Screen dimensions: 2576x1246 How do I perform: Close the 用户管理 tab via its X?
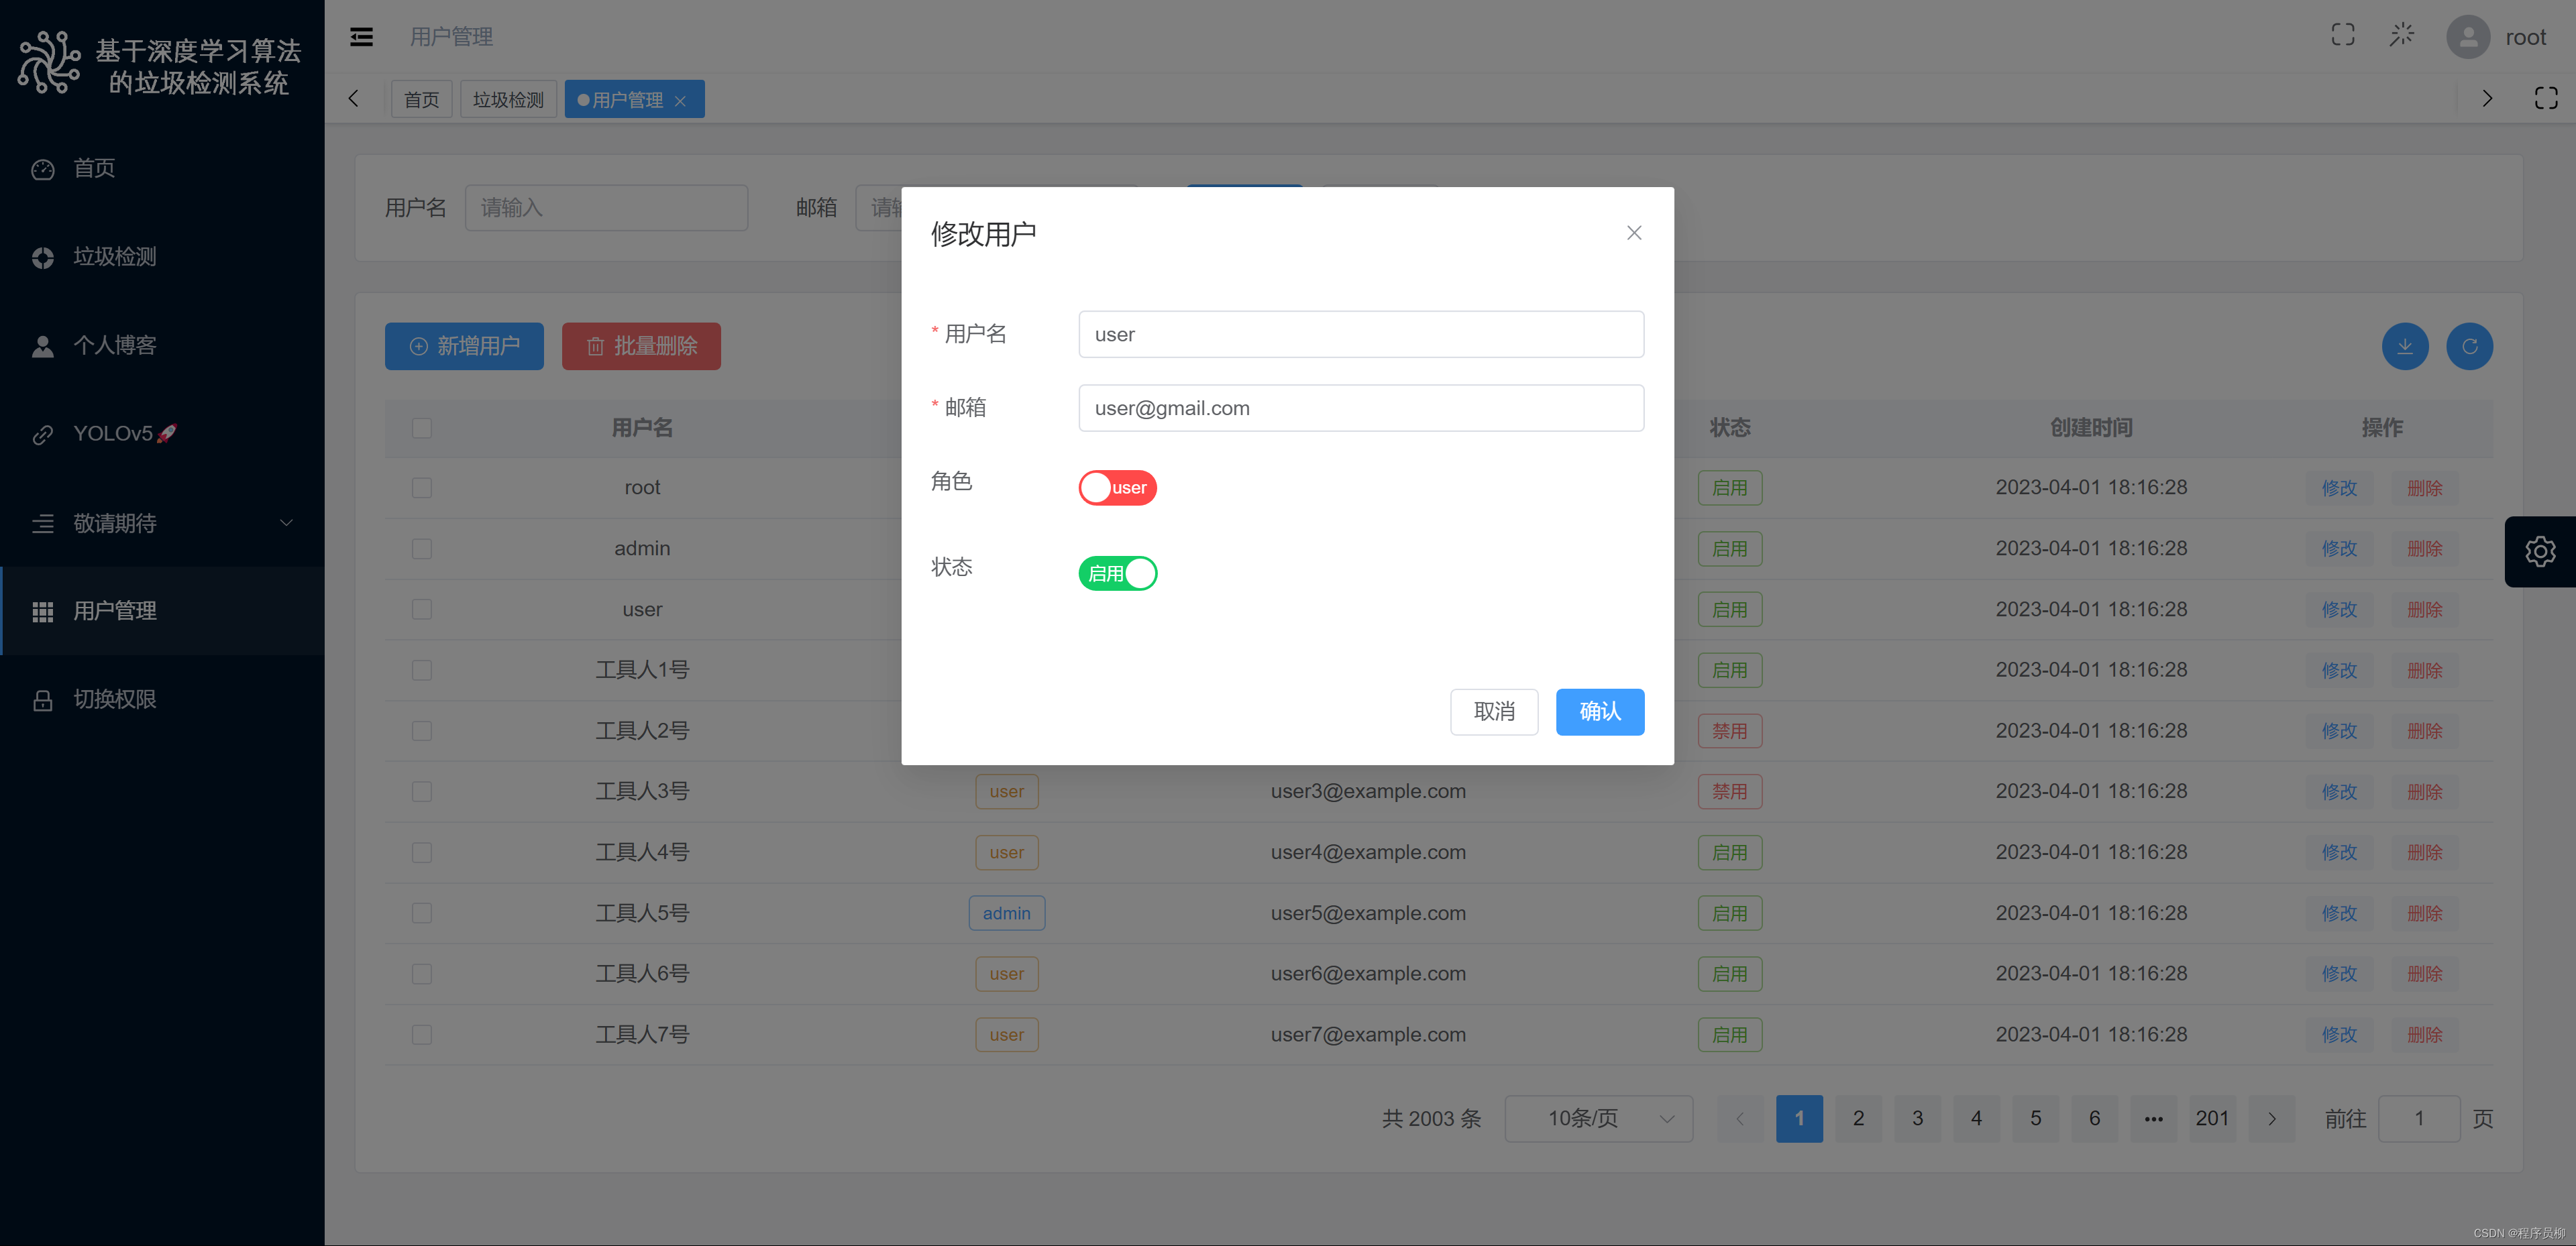click(x=681, y=100)
